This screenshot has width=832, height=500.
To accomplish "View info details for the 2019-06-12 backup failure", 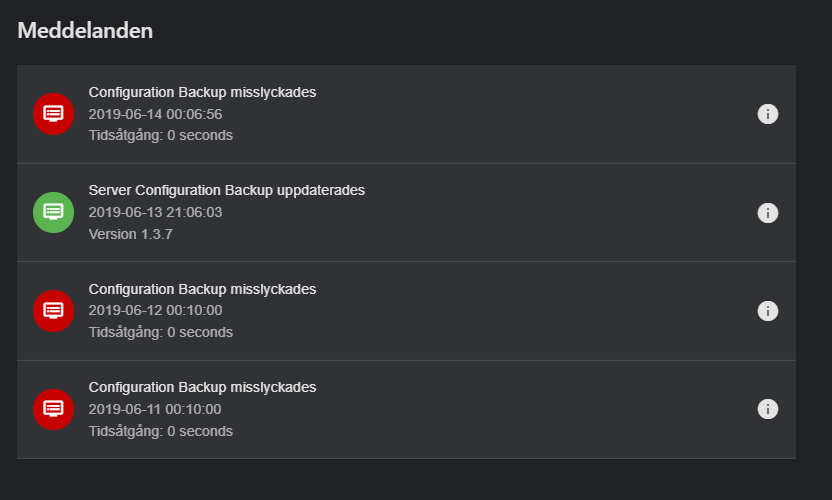I will tap(767, 311).
